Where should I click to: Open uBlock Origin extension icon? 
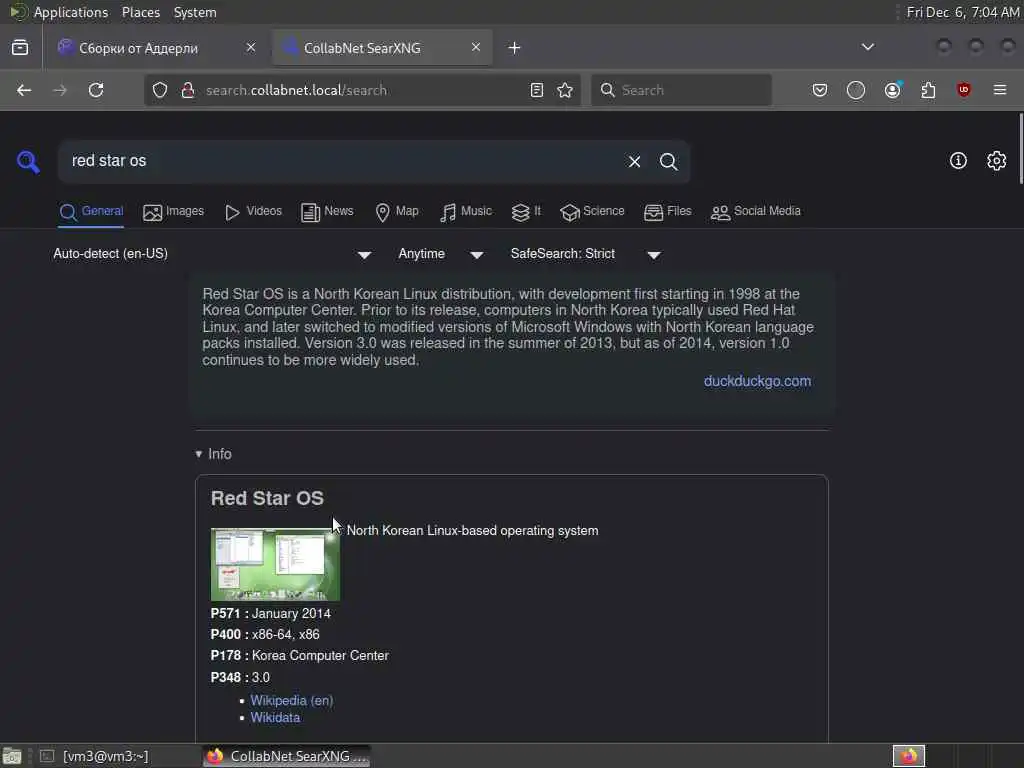(963, 90)
